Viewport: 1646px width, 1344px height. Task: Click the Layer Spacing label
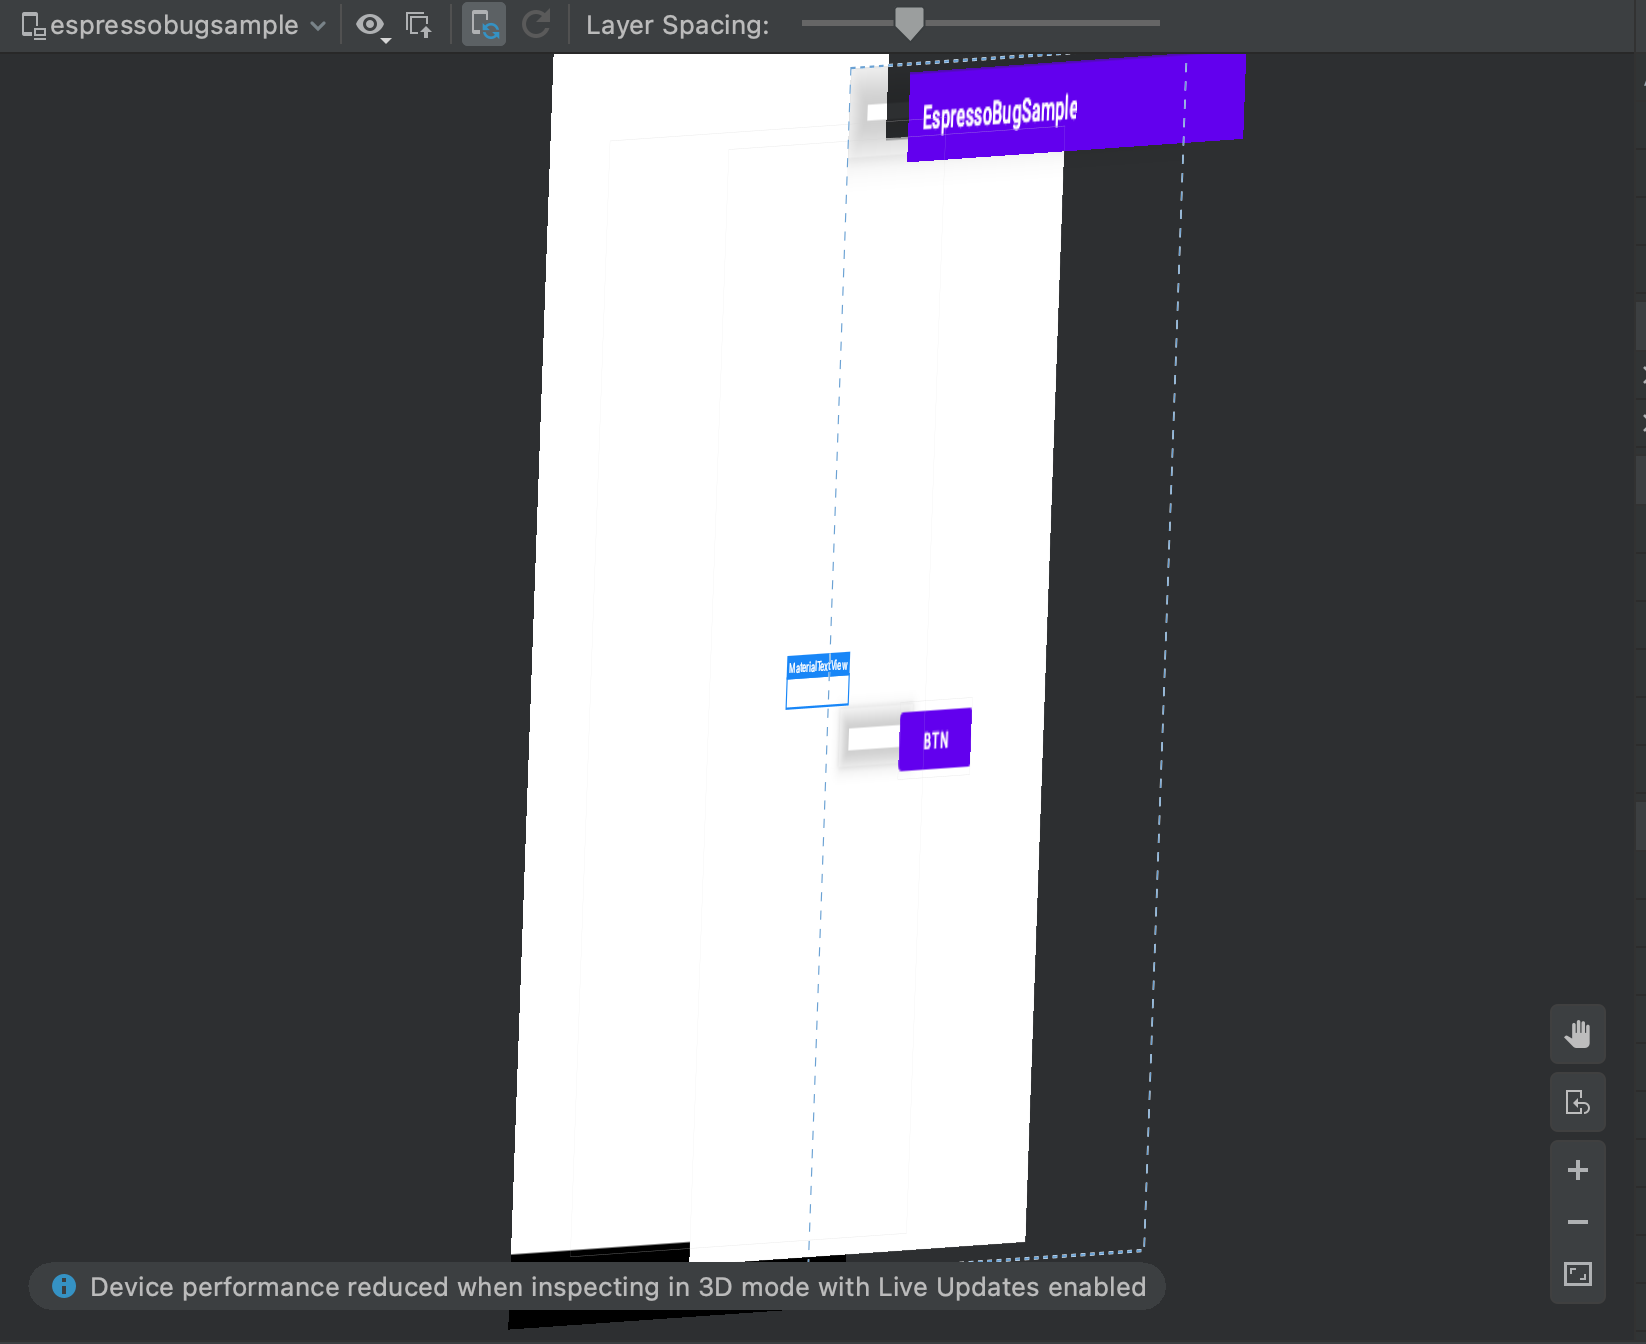click(678, 25)
